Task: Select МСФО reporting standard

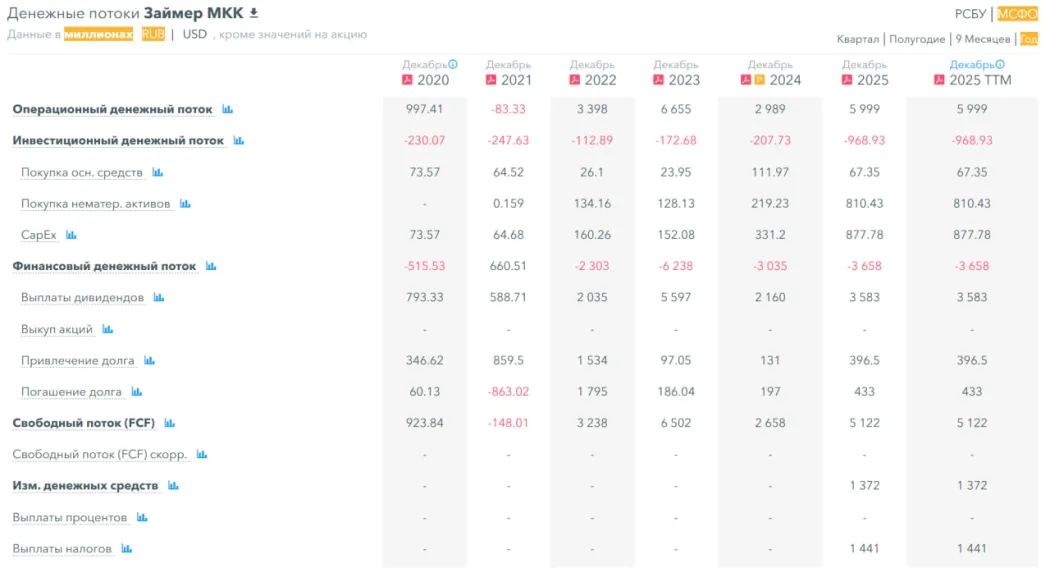Action: [x=1018, y=13]
